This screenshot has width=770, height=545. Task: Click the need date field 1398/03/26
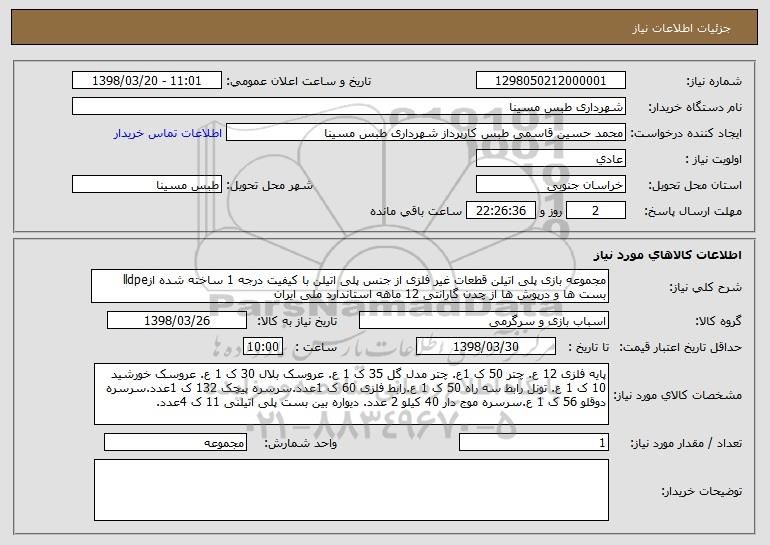177,321
